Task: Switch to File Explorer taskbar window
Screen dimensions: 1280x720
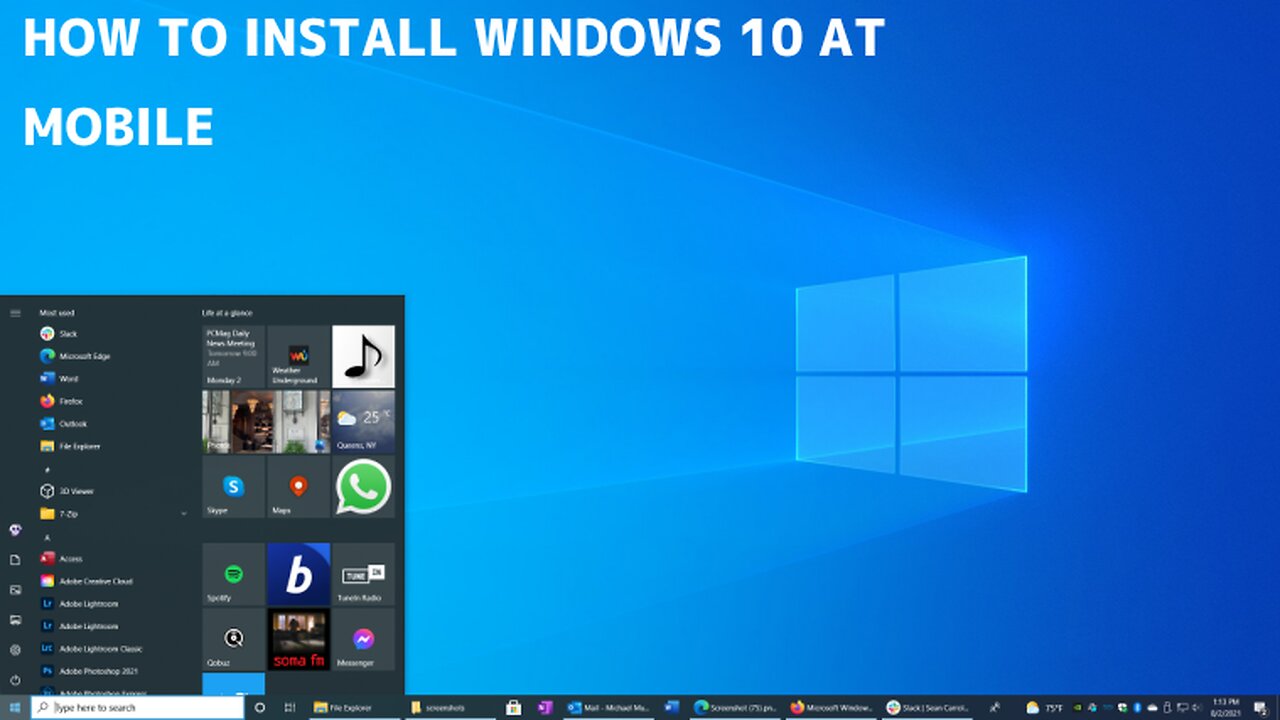Action: 355,707
